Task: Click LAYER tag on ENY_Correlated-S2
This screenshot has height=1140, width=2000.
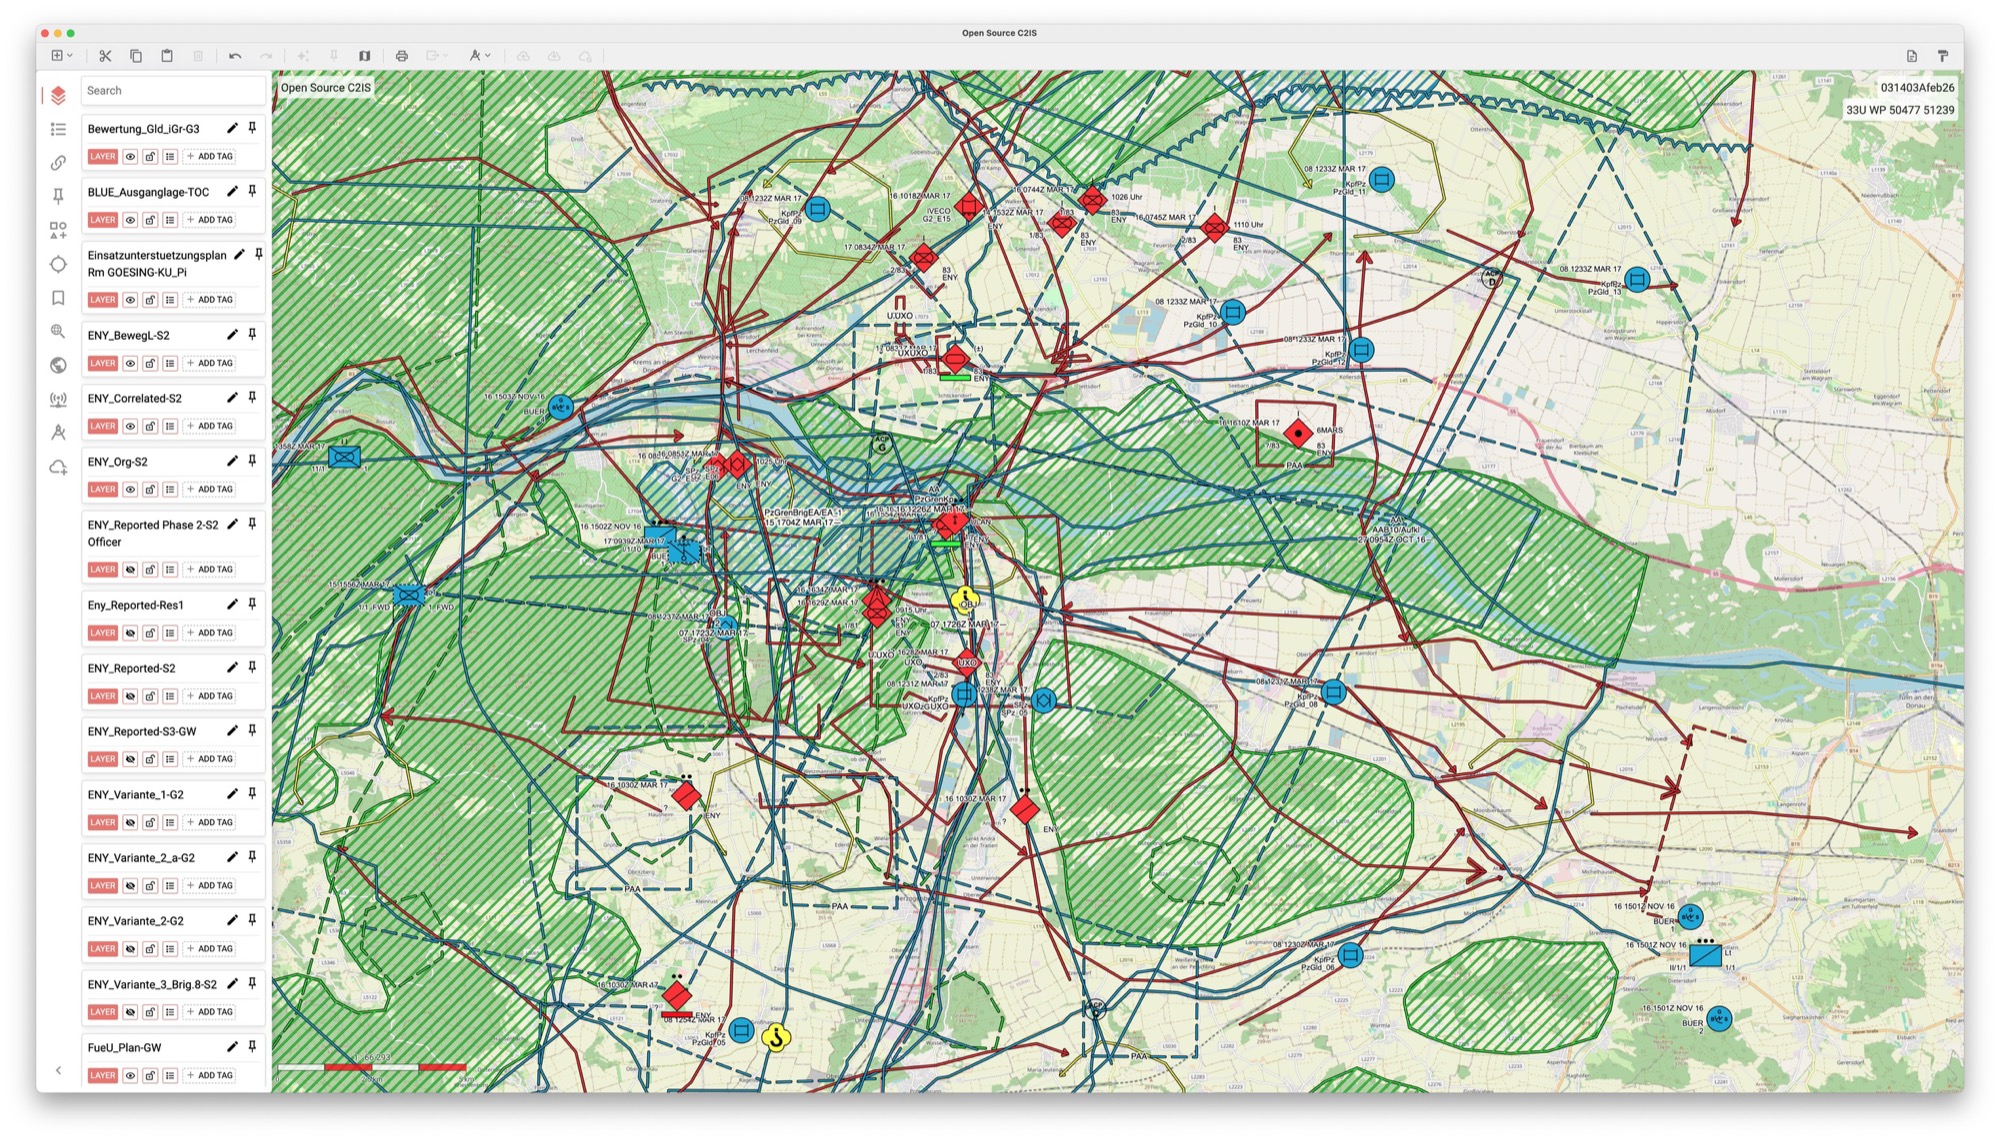Action: click(102, 427)
